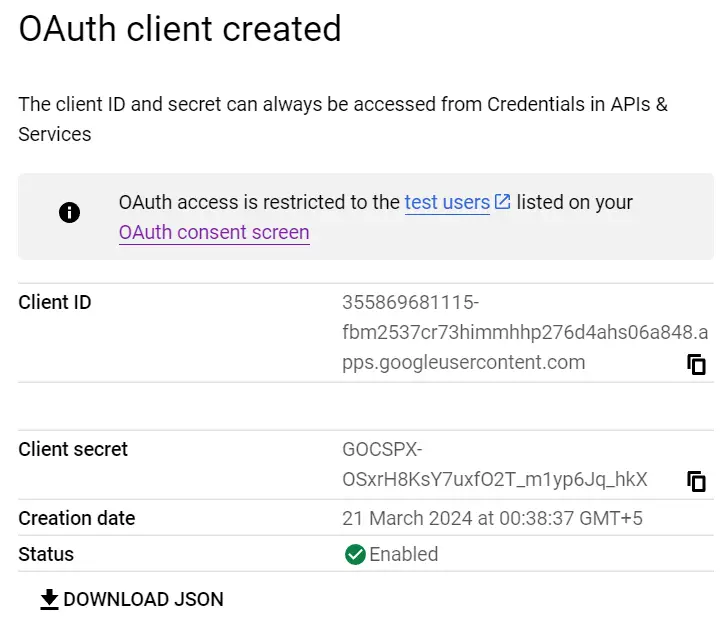Click the 'OAuth client created' heading
This screenshot has height=621, width=726.
[x=180, y=29]
